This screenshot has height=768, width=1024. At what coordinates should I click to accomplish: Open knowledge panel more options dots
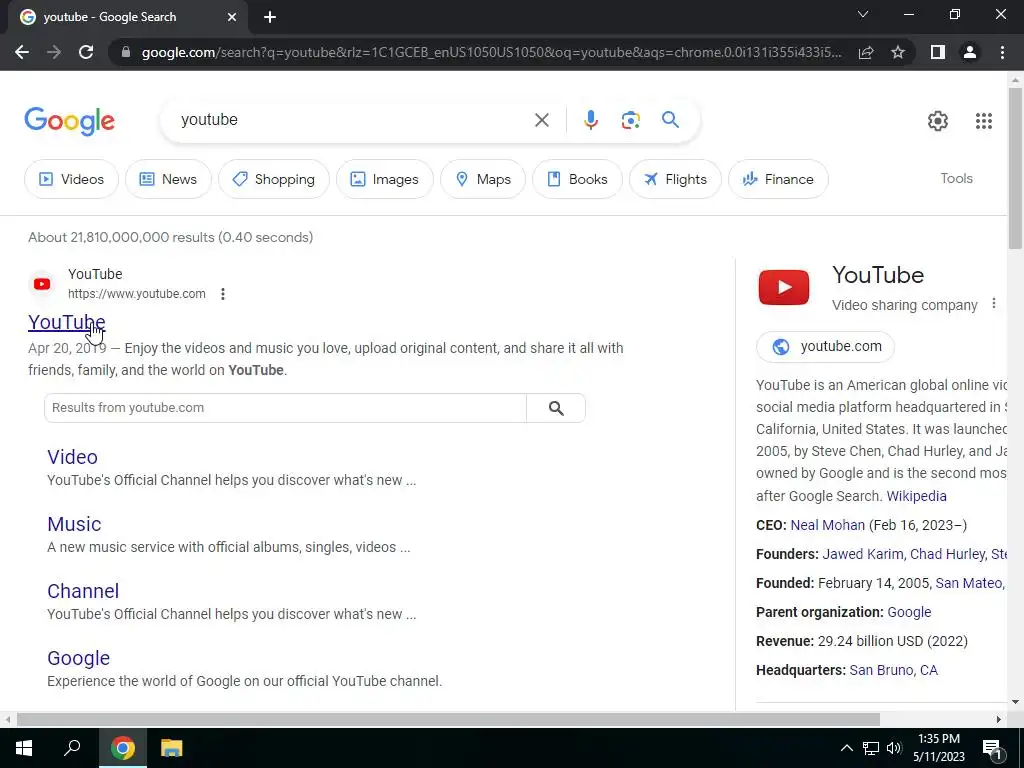(x=993, y=304)
